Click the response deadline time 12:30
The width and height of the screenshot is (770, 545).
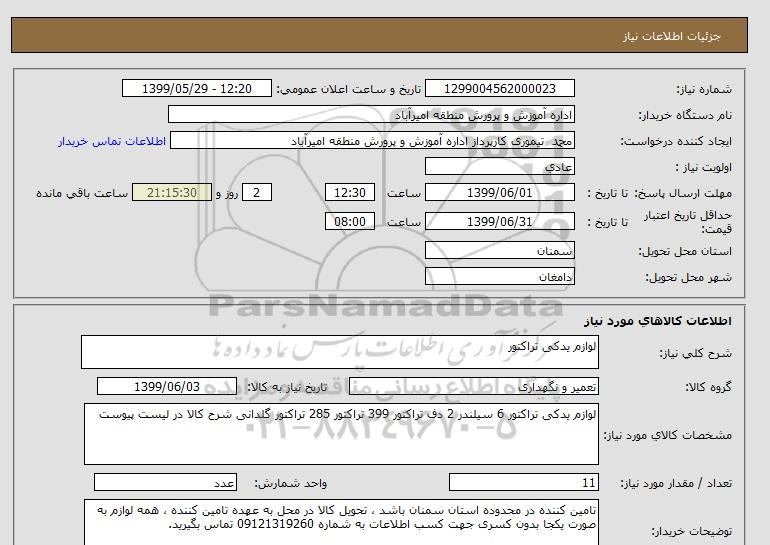coord(350,192)
